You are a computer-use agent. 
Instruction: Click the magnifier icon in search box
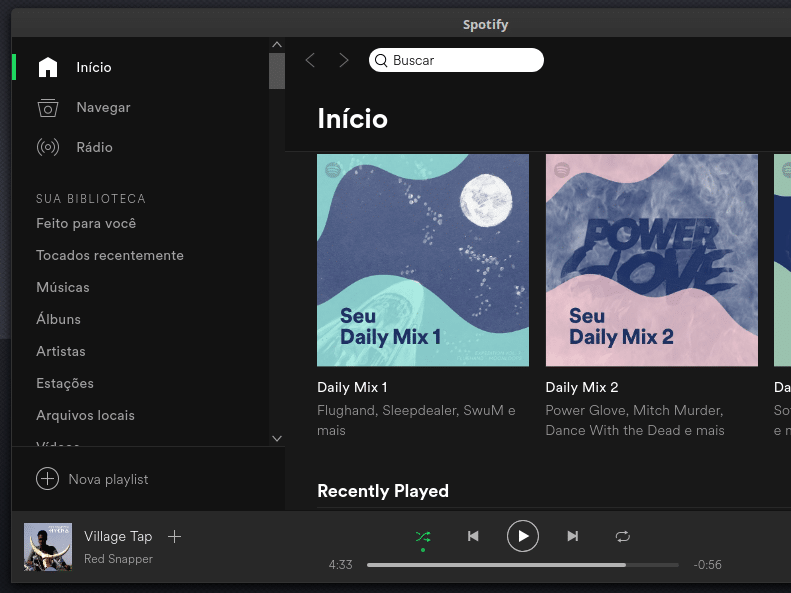click(x=381, y=61)
